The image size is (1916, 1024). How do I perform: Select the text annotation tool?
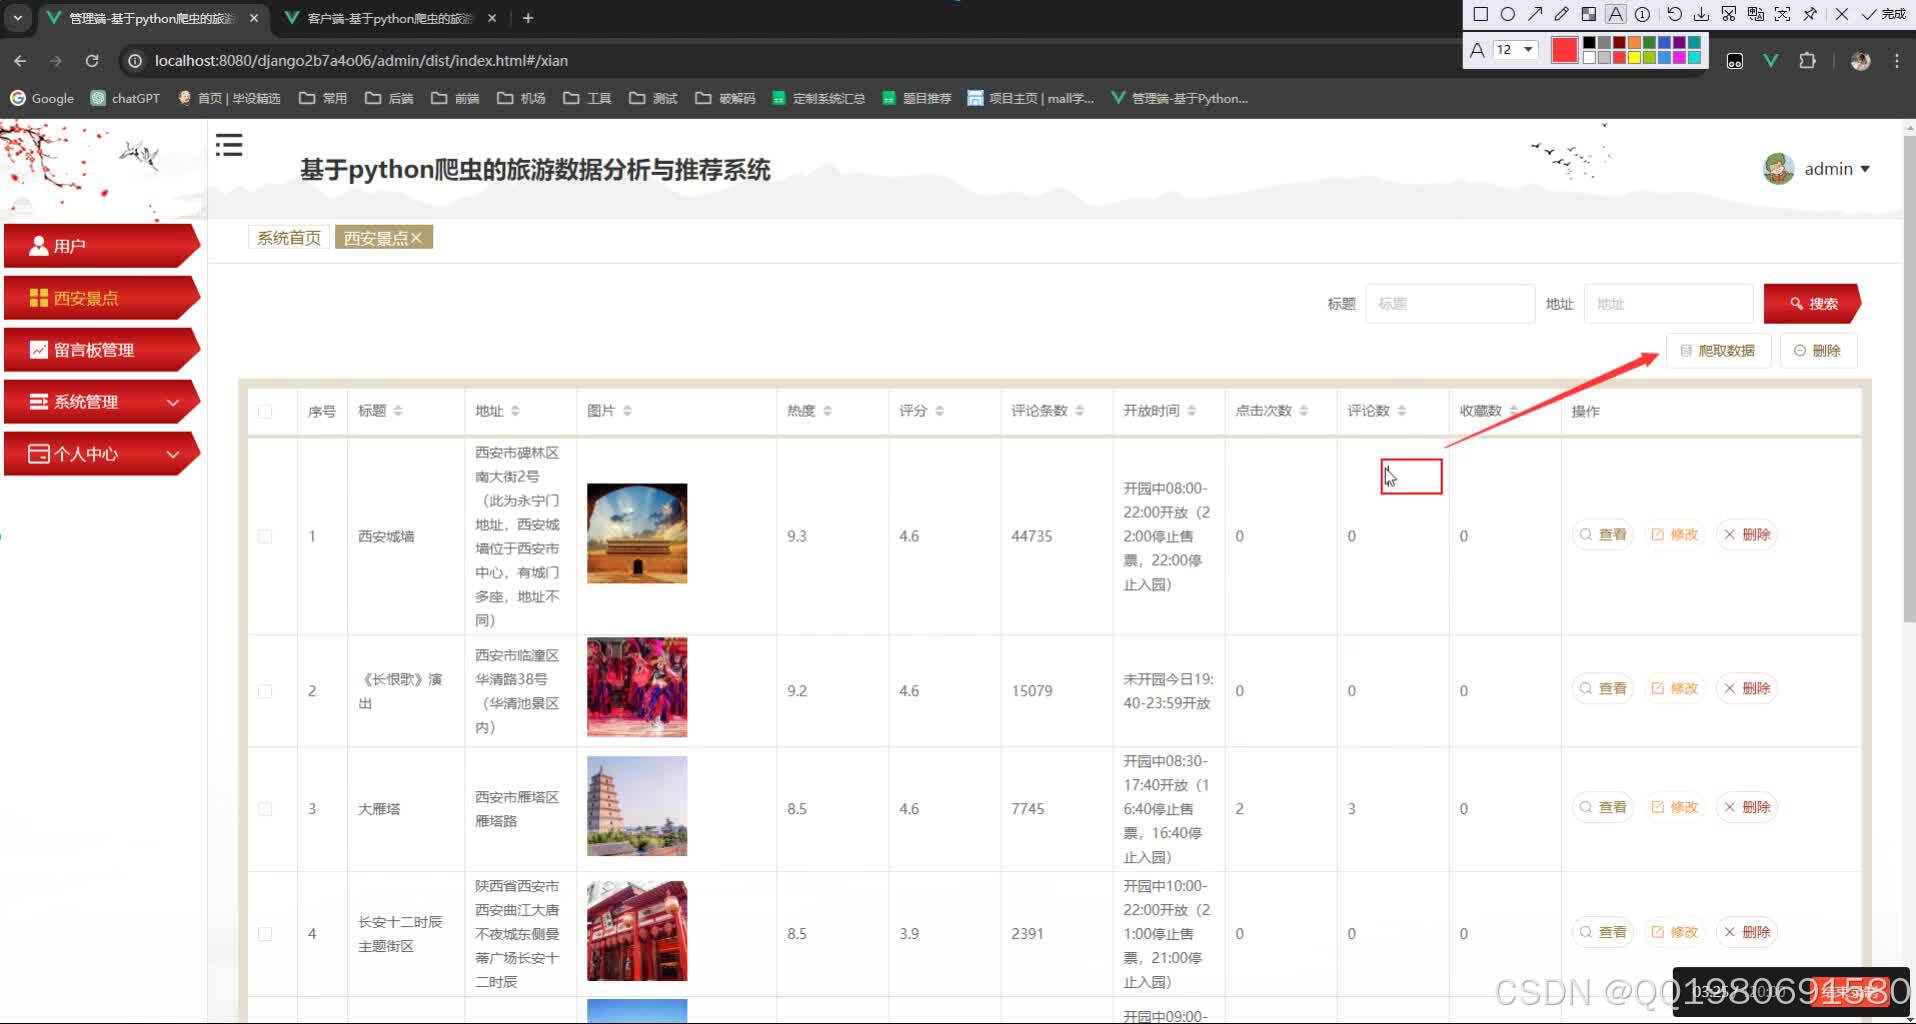coord(1616,14)
